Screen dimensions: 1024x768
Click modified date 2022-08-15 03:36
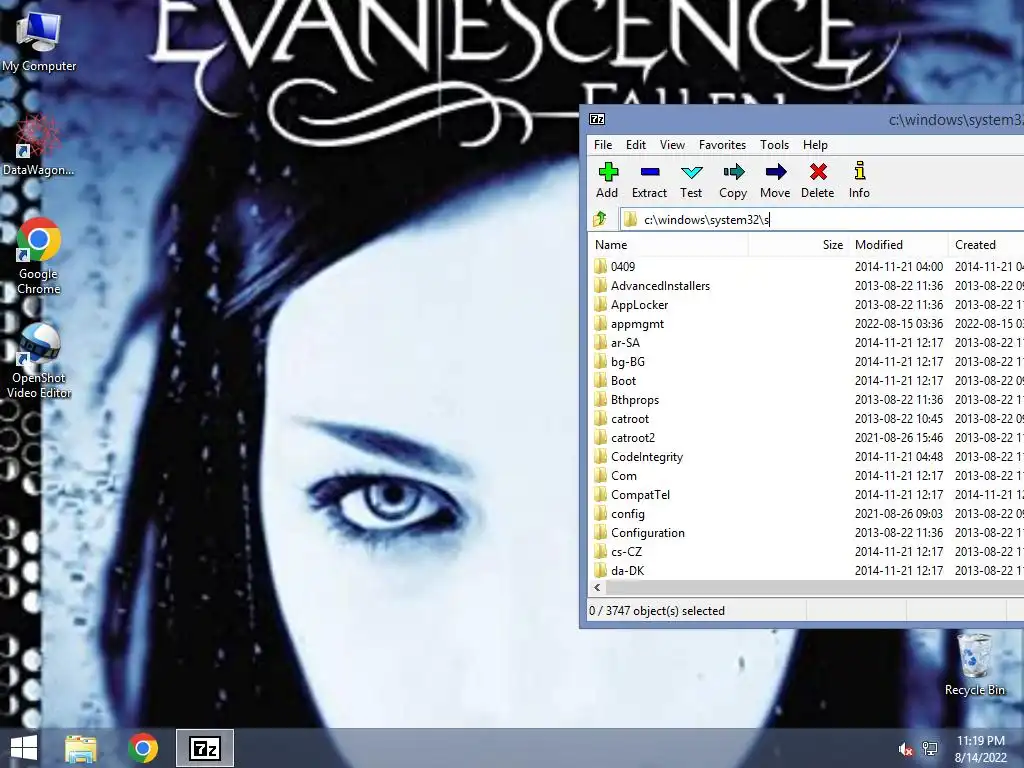[899, 324]
